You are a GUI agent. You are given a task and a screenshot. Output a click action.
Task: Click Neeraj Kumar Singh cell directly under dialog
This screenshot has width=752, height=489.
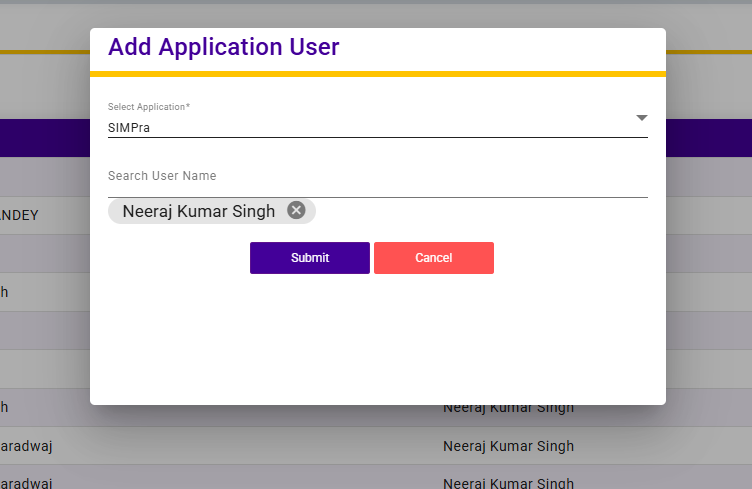click(508, 408)
